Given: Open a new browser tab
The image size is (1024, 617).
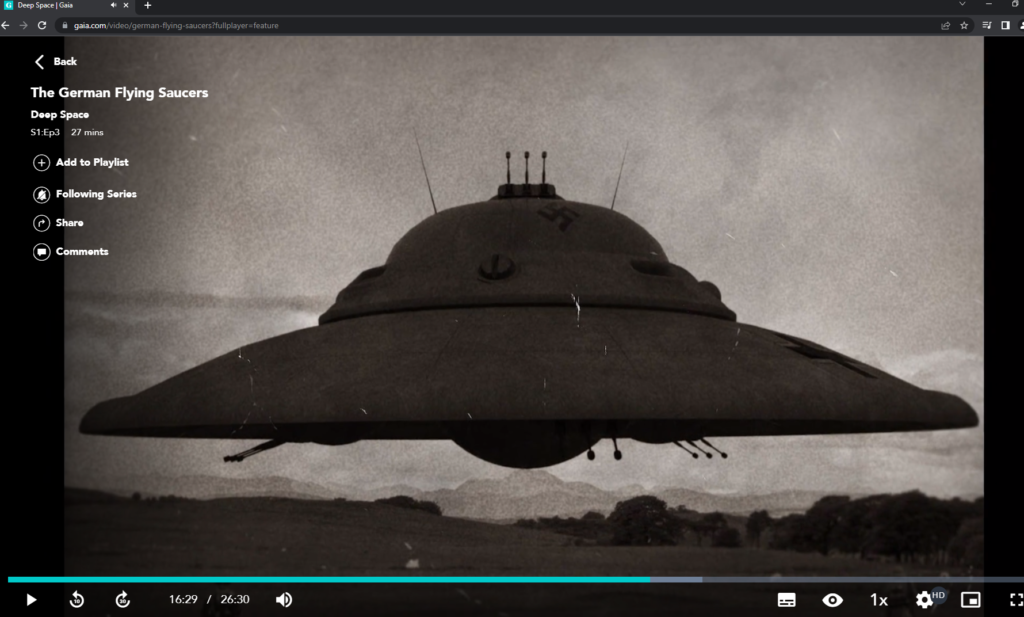Looking at the screenshot, I should (x=148, y=5).
